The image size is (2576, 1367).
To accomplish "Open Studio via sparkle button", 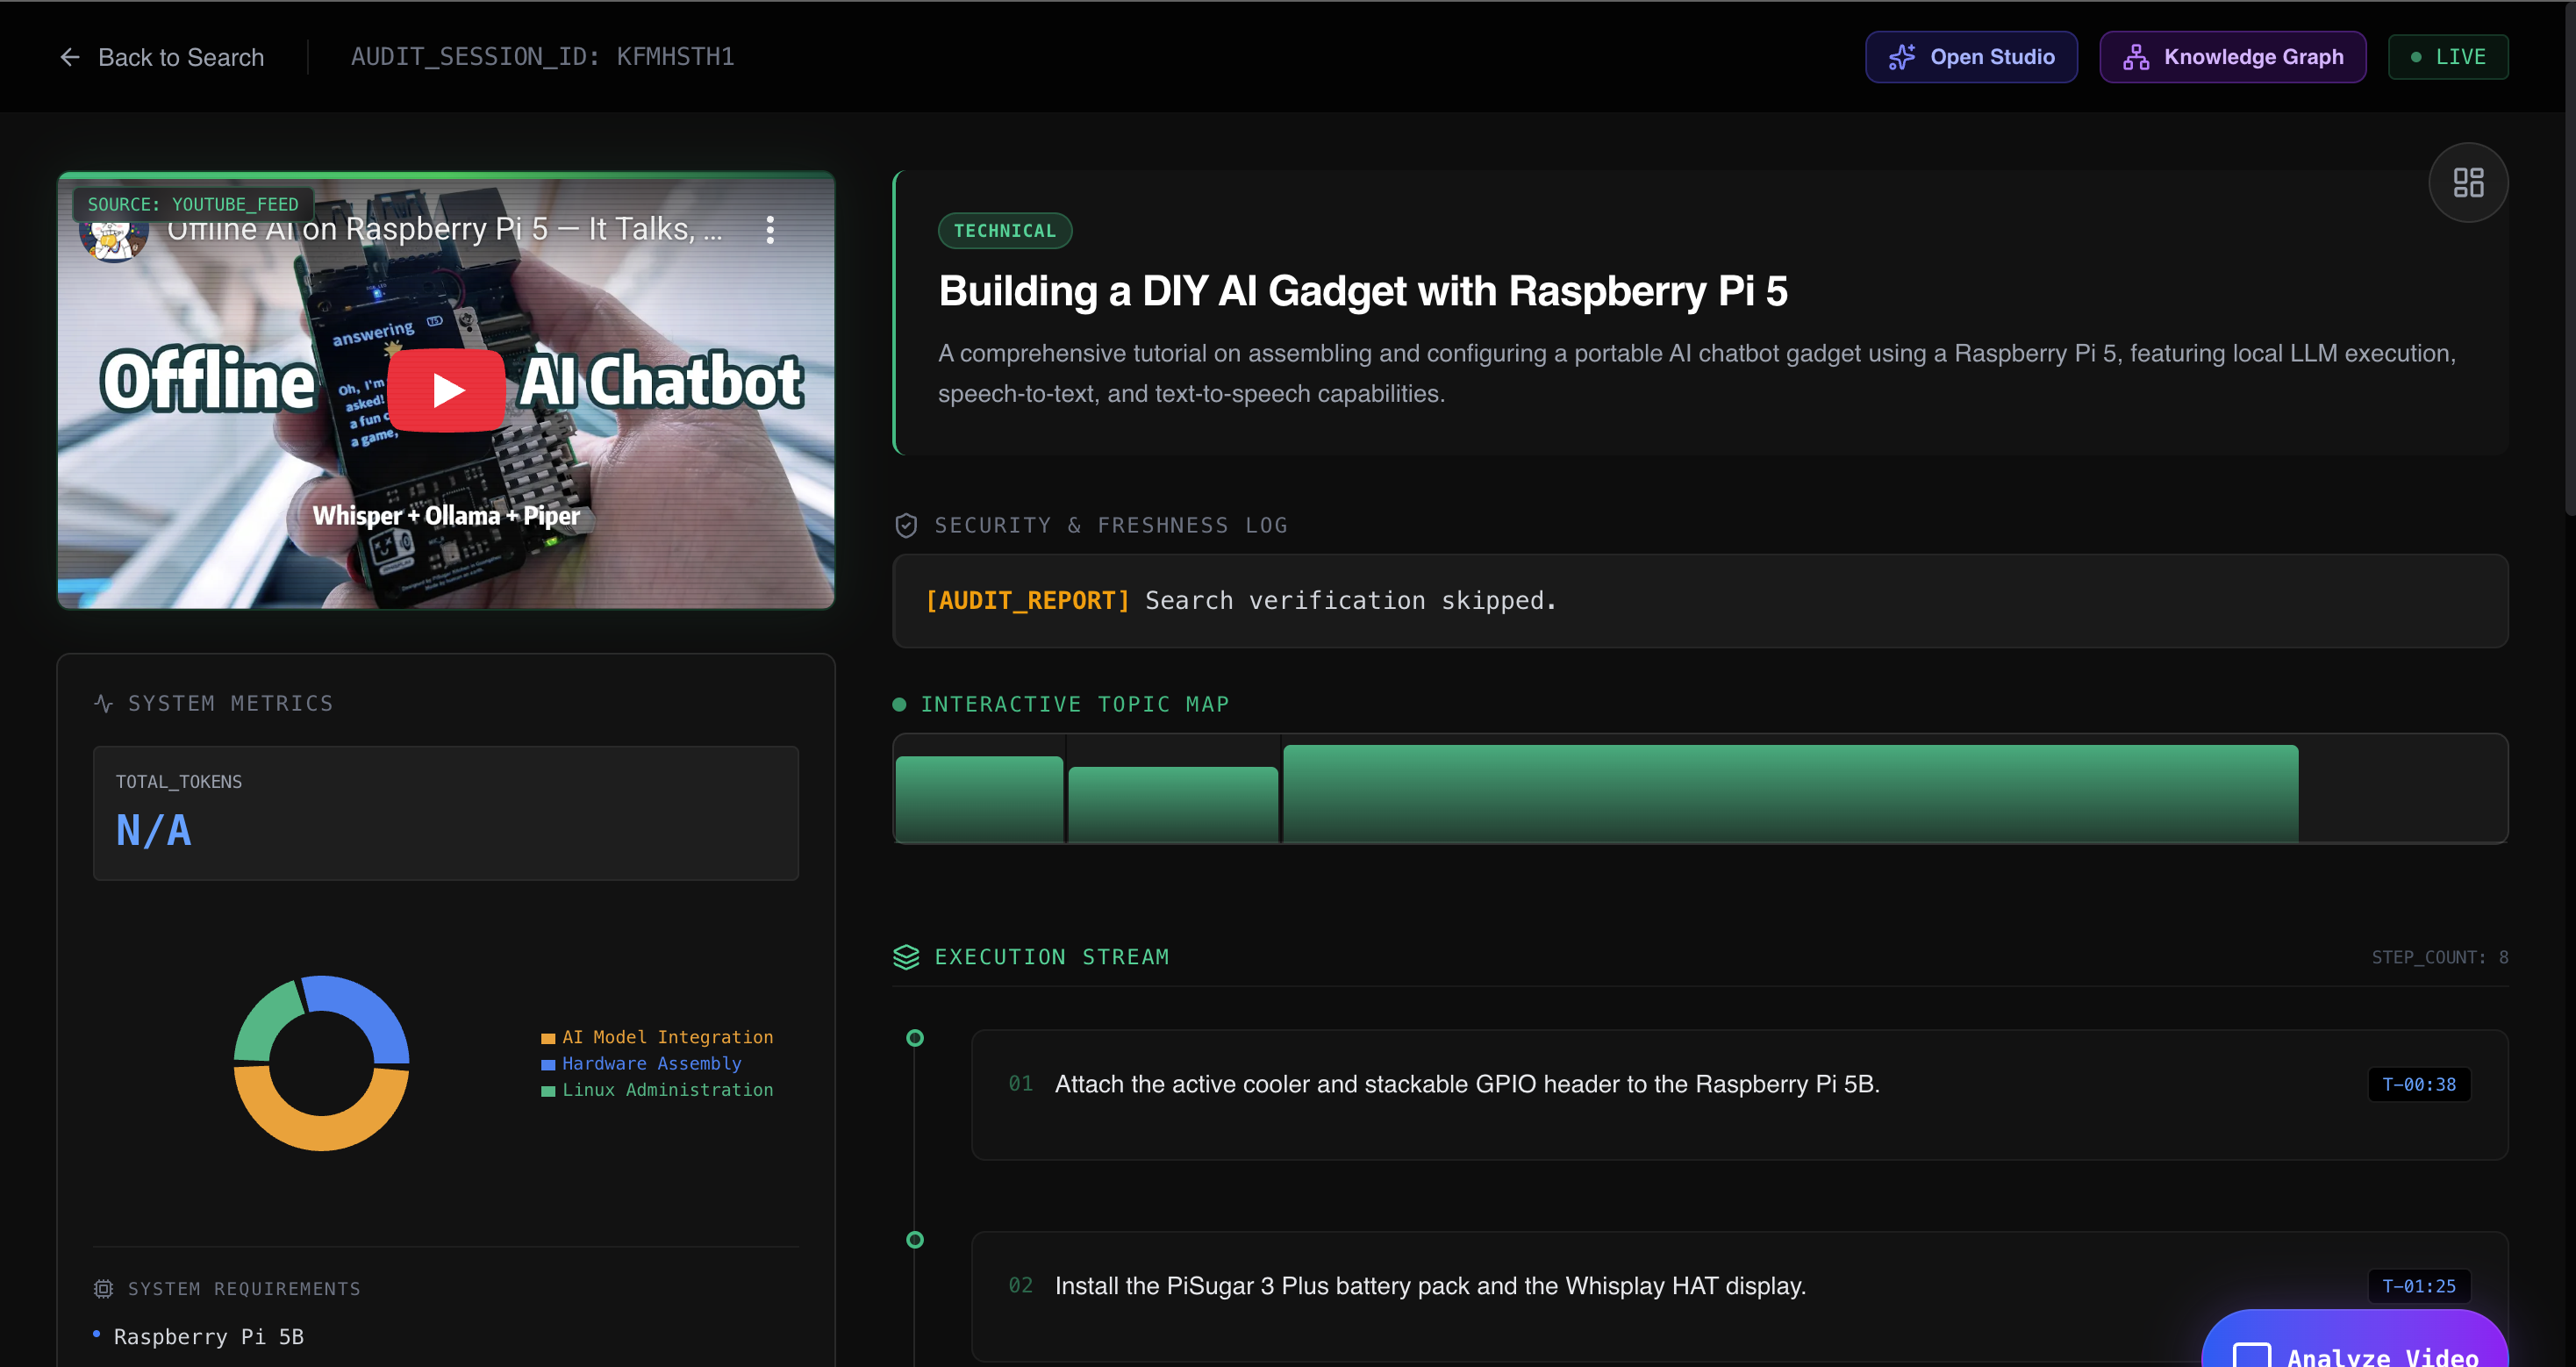I will pos(1970,57).
